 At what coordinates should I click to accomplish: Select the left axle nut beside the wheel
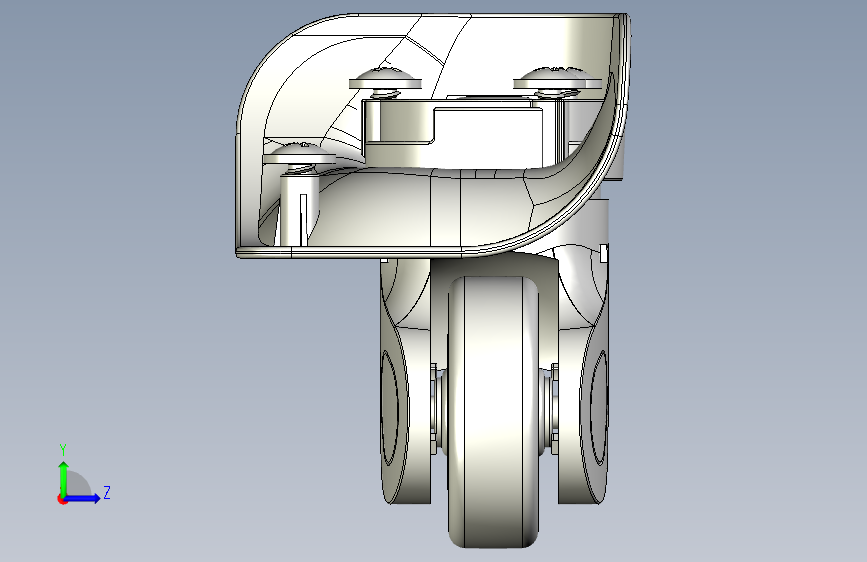[435, 409]
